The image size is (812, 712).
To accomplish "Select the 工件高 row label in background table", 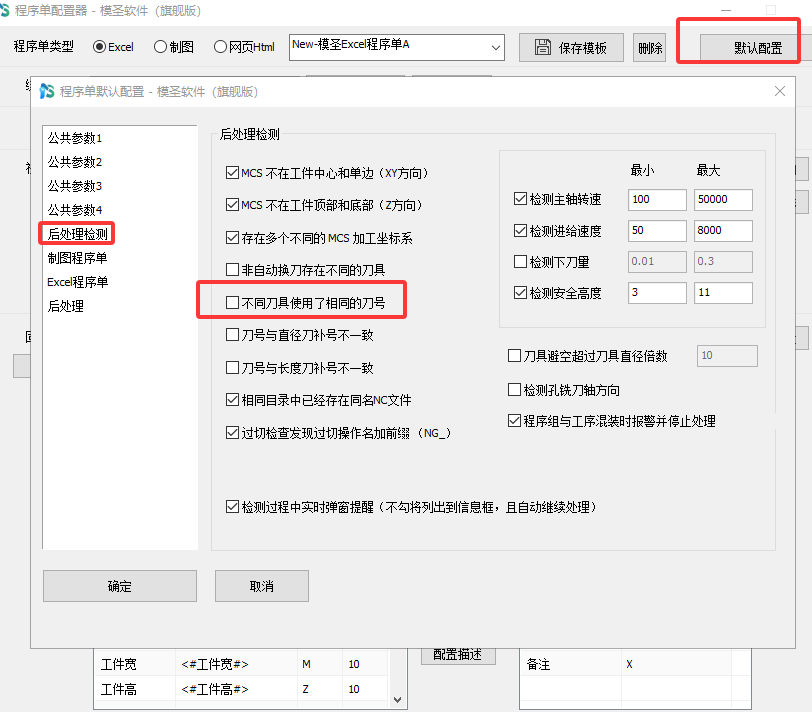I will 119,689.
